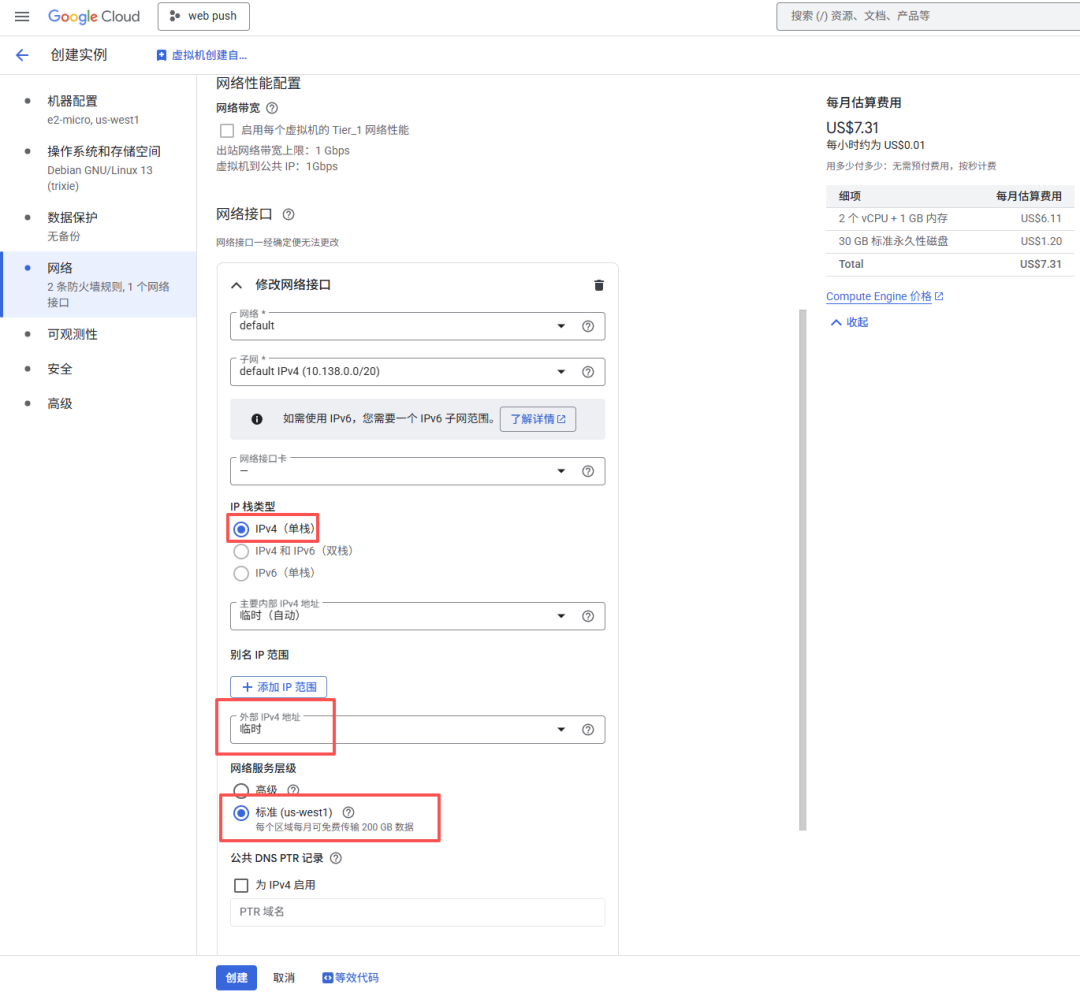Click help icon next to 网络带宽
This screenshot has height=992, width=1080.
[x=272, y=108]
